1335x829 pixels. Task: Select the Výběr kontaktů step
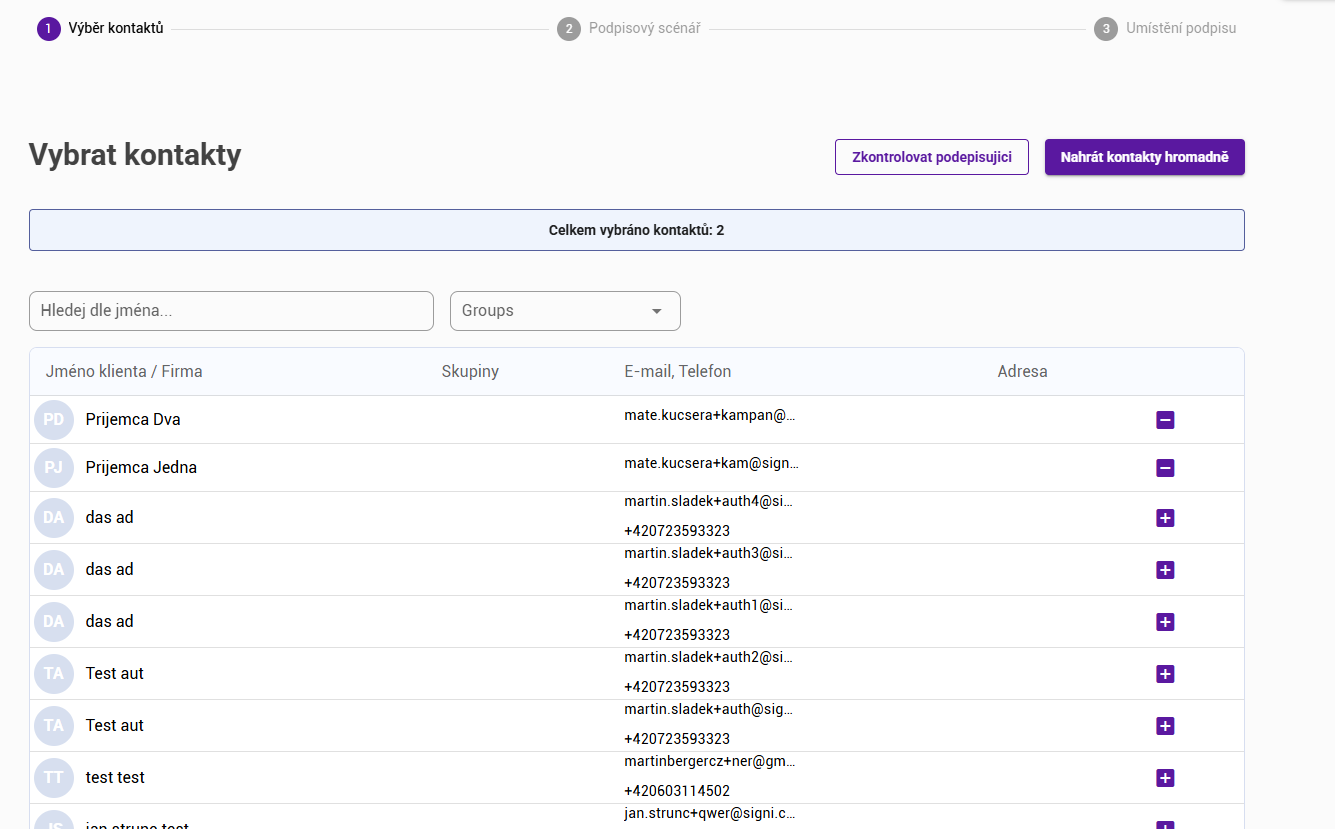pyautogui.click(x=115, y=29)
